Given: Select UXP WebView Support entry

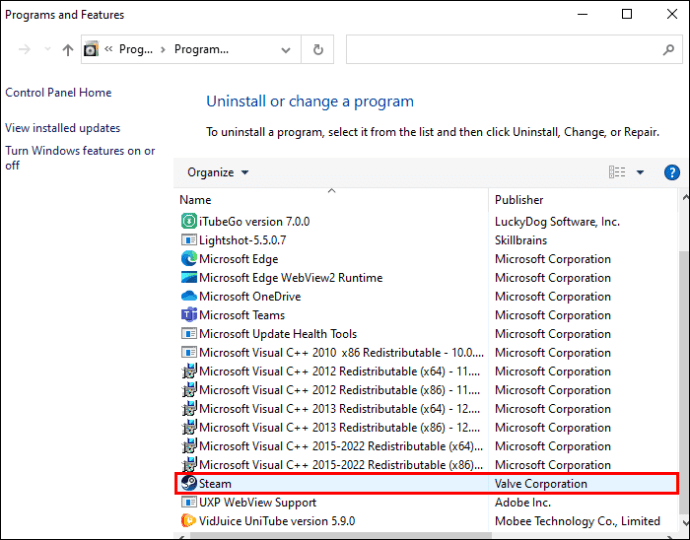Looking at the screenshot, I should [257, 503].
